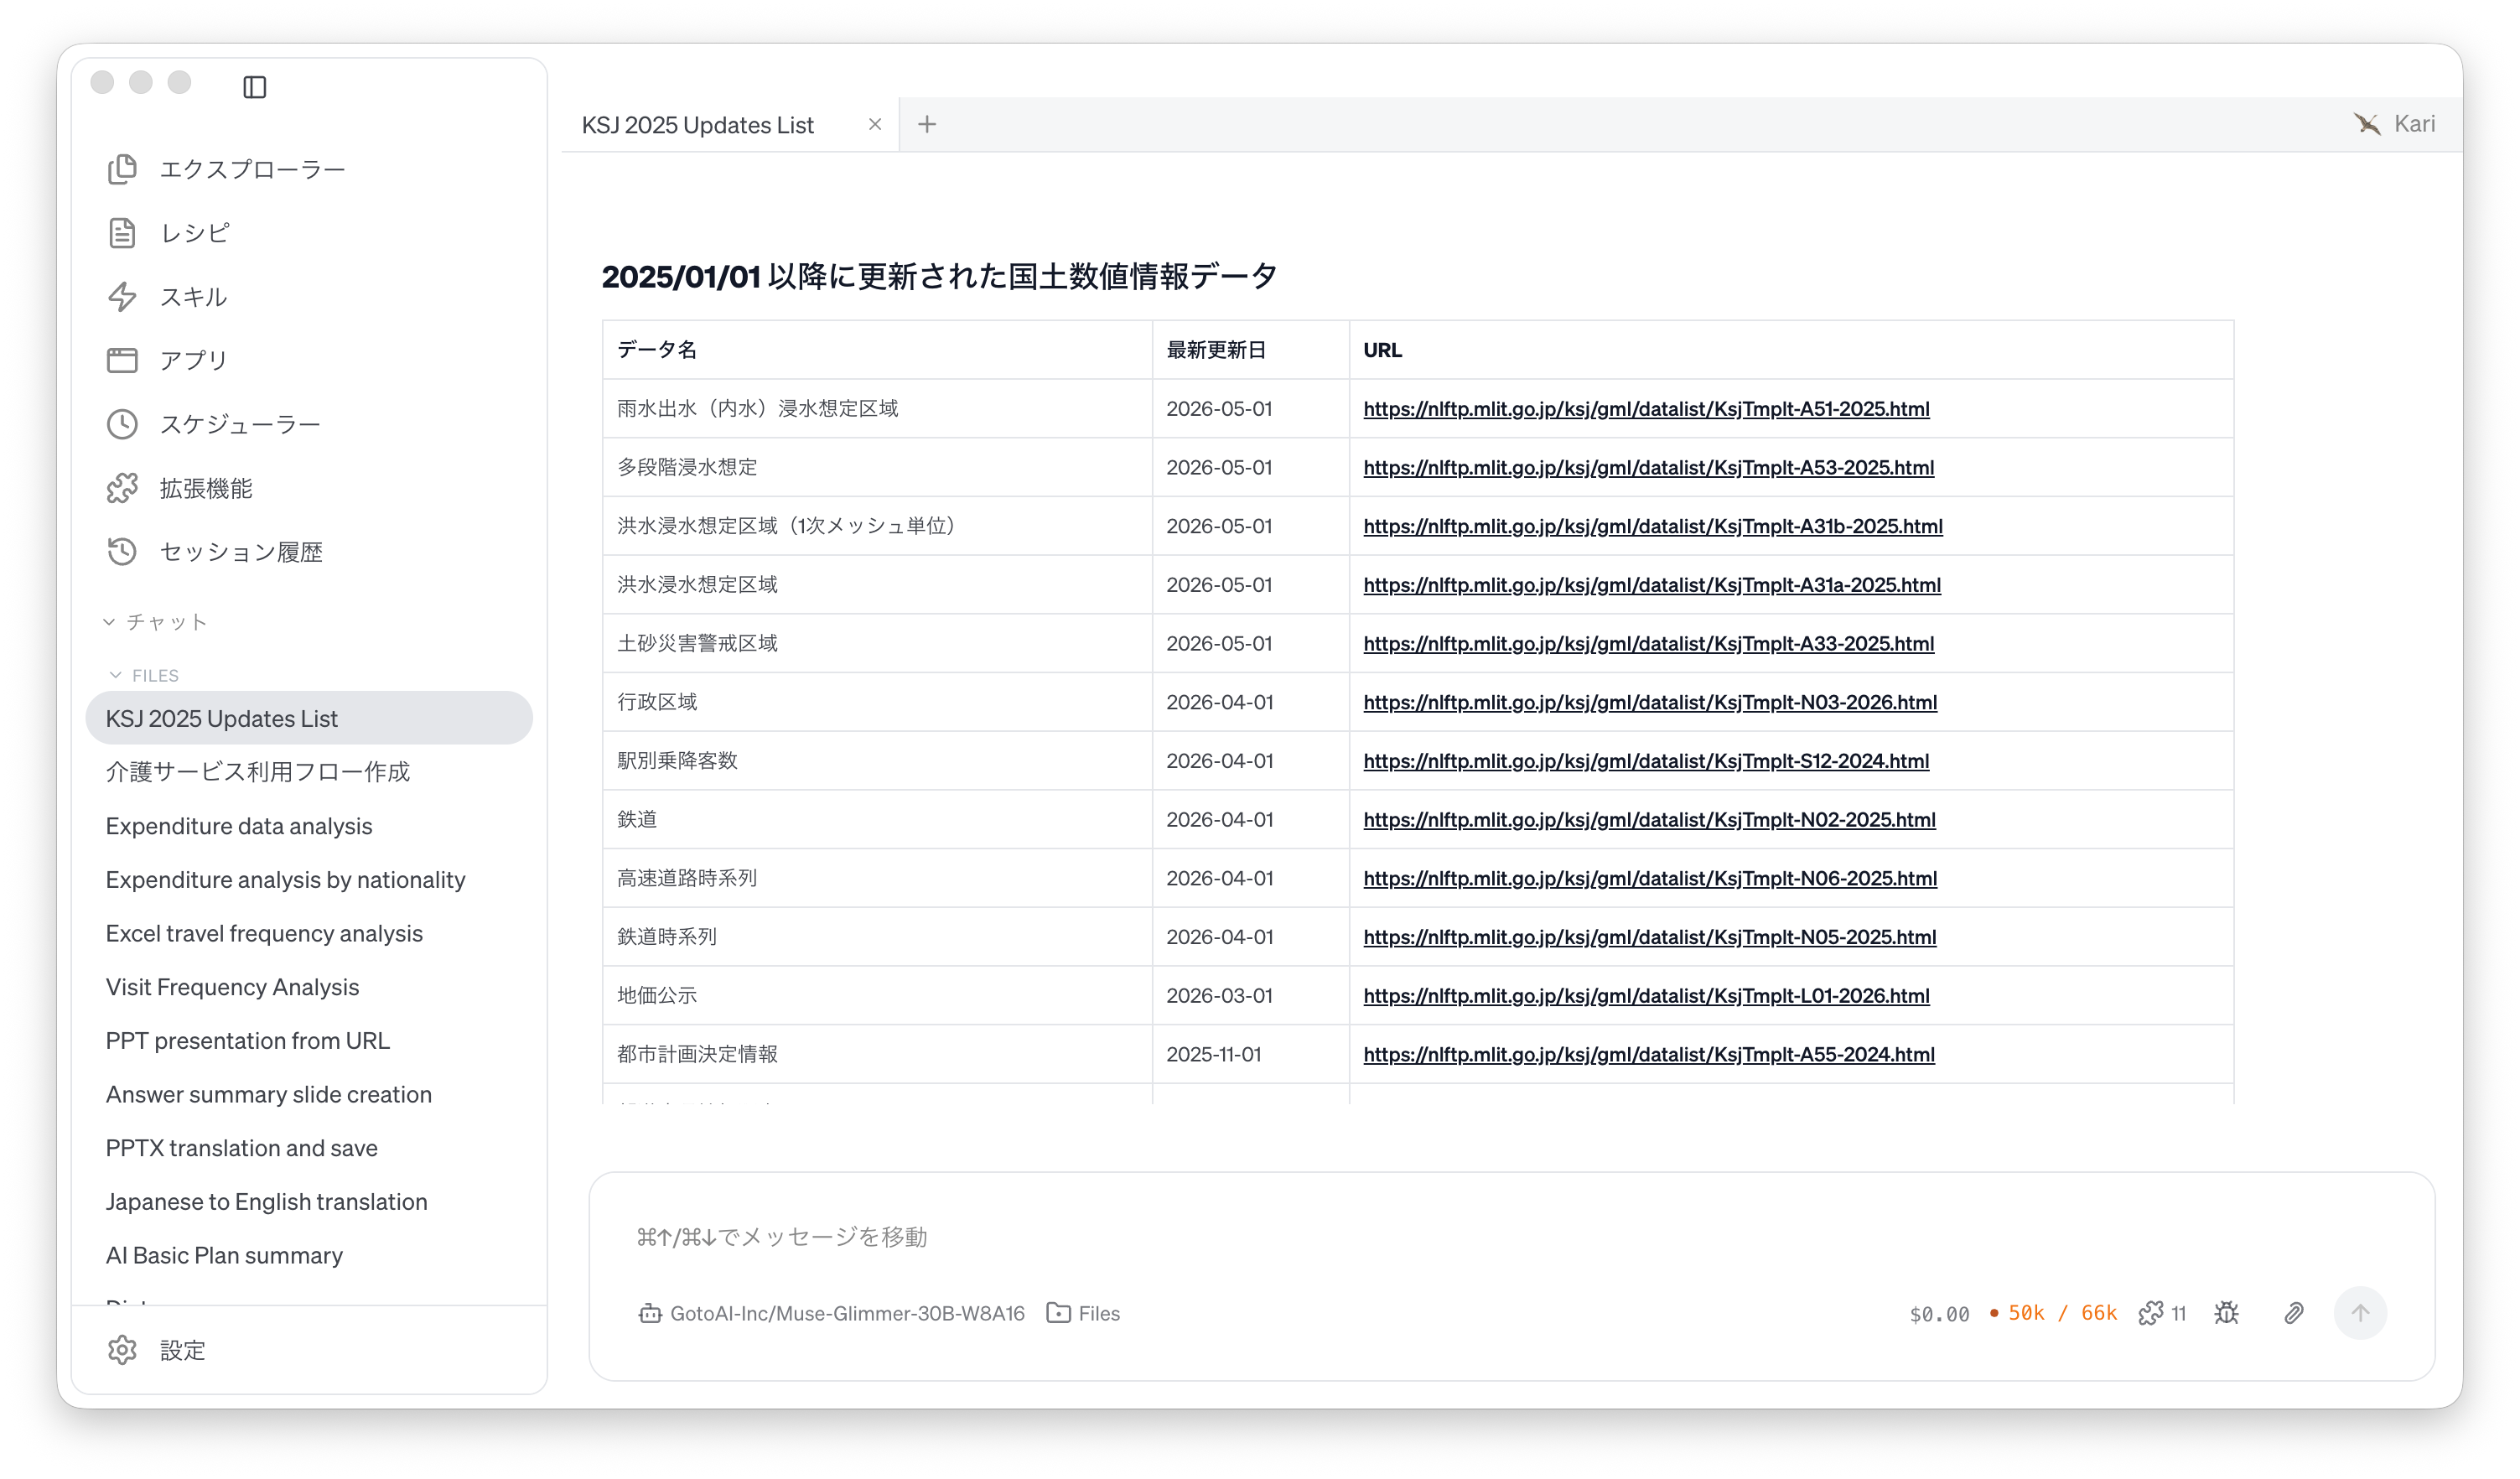Open 設定 settings
2520x1479 pixels.
(156, 1350)
